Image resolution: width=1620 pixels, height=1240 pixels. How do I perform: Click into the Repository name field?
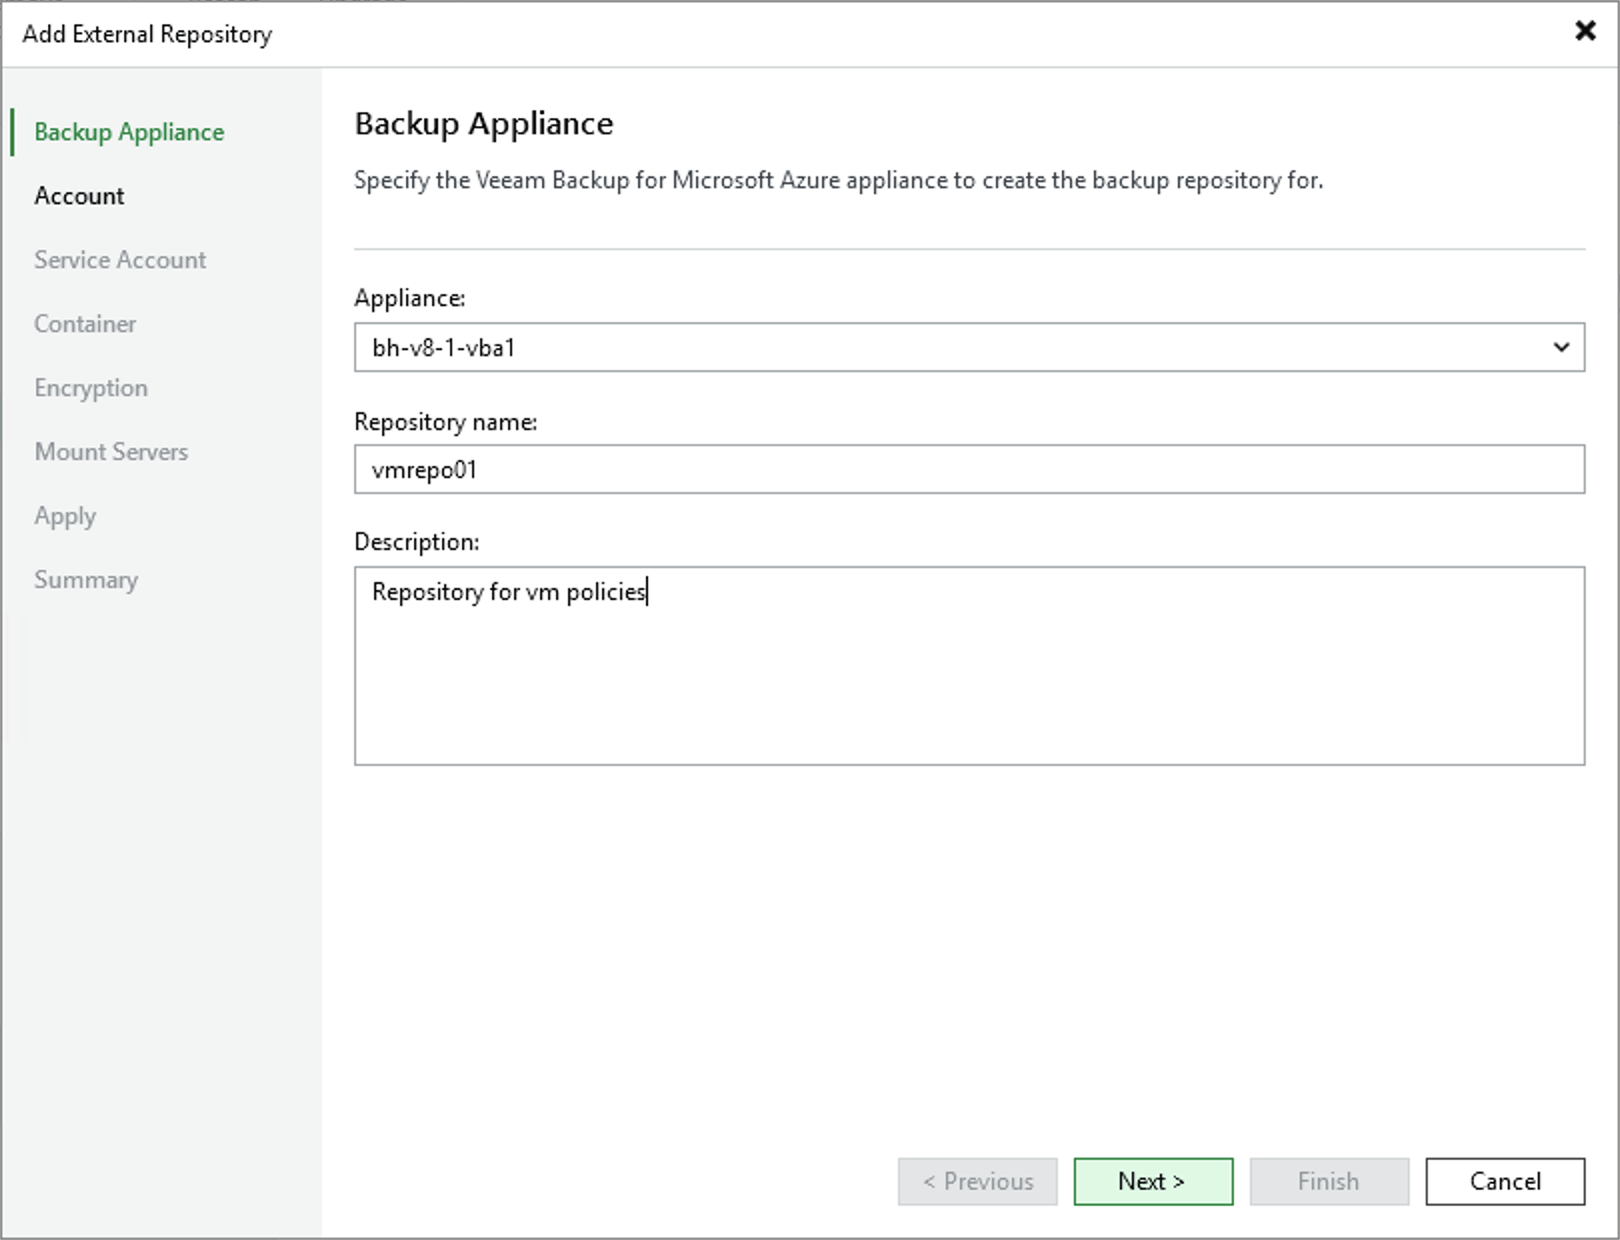coord(969,469)
